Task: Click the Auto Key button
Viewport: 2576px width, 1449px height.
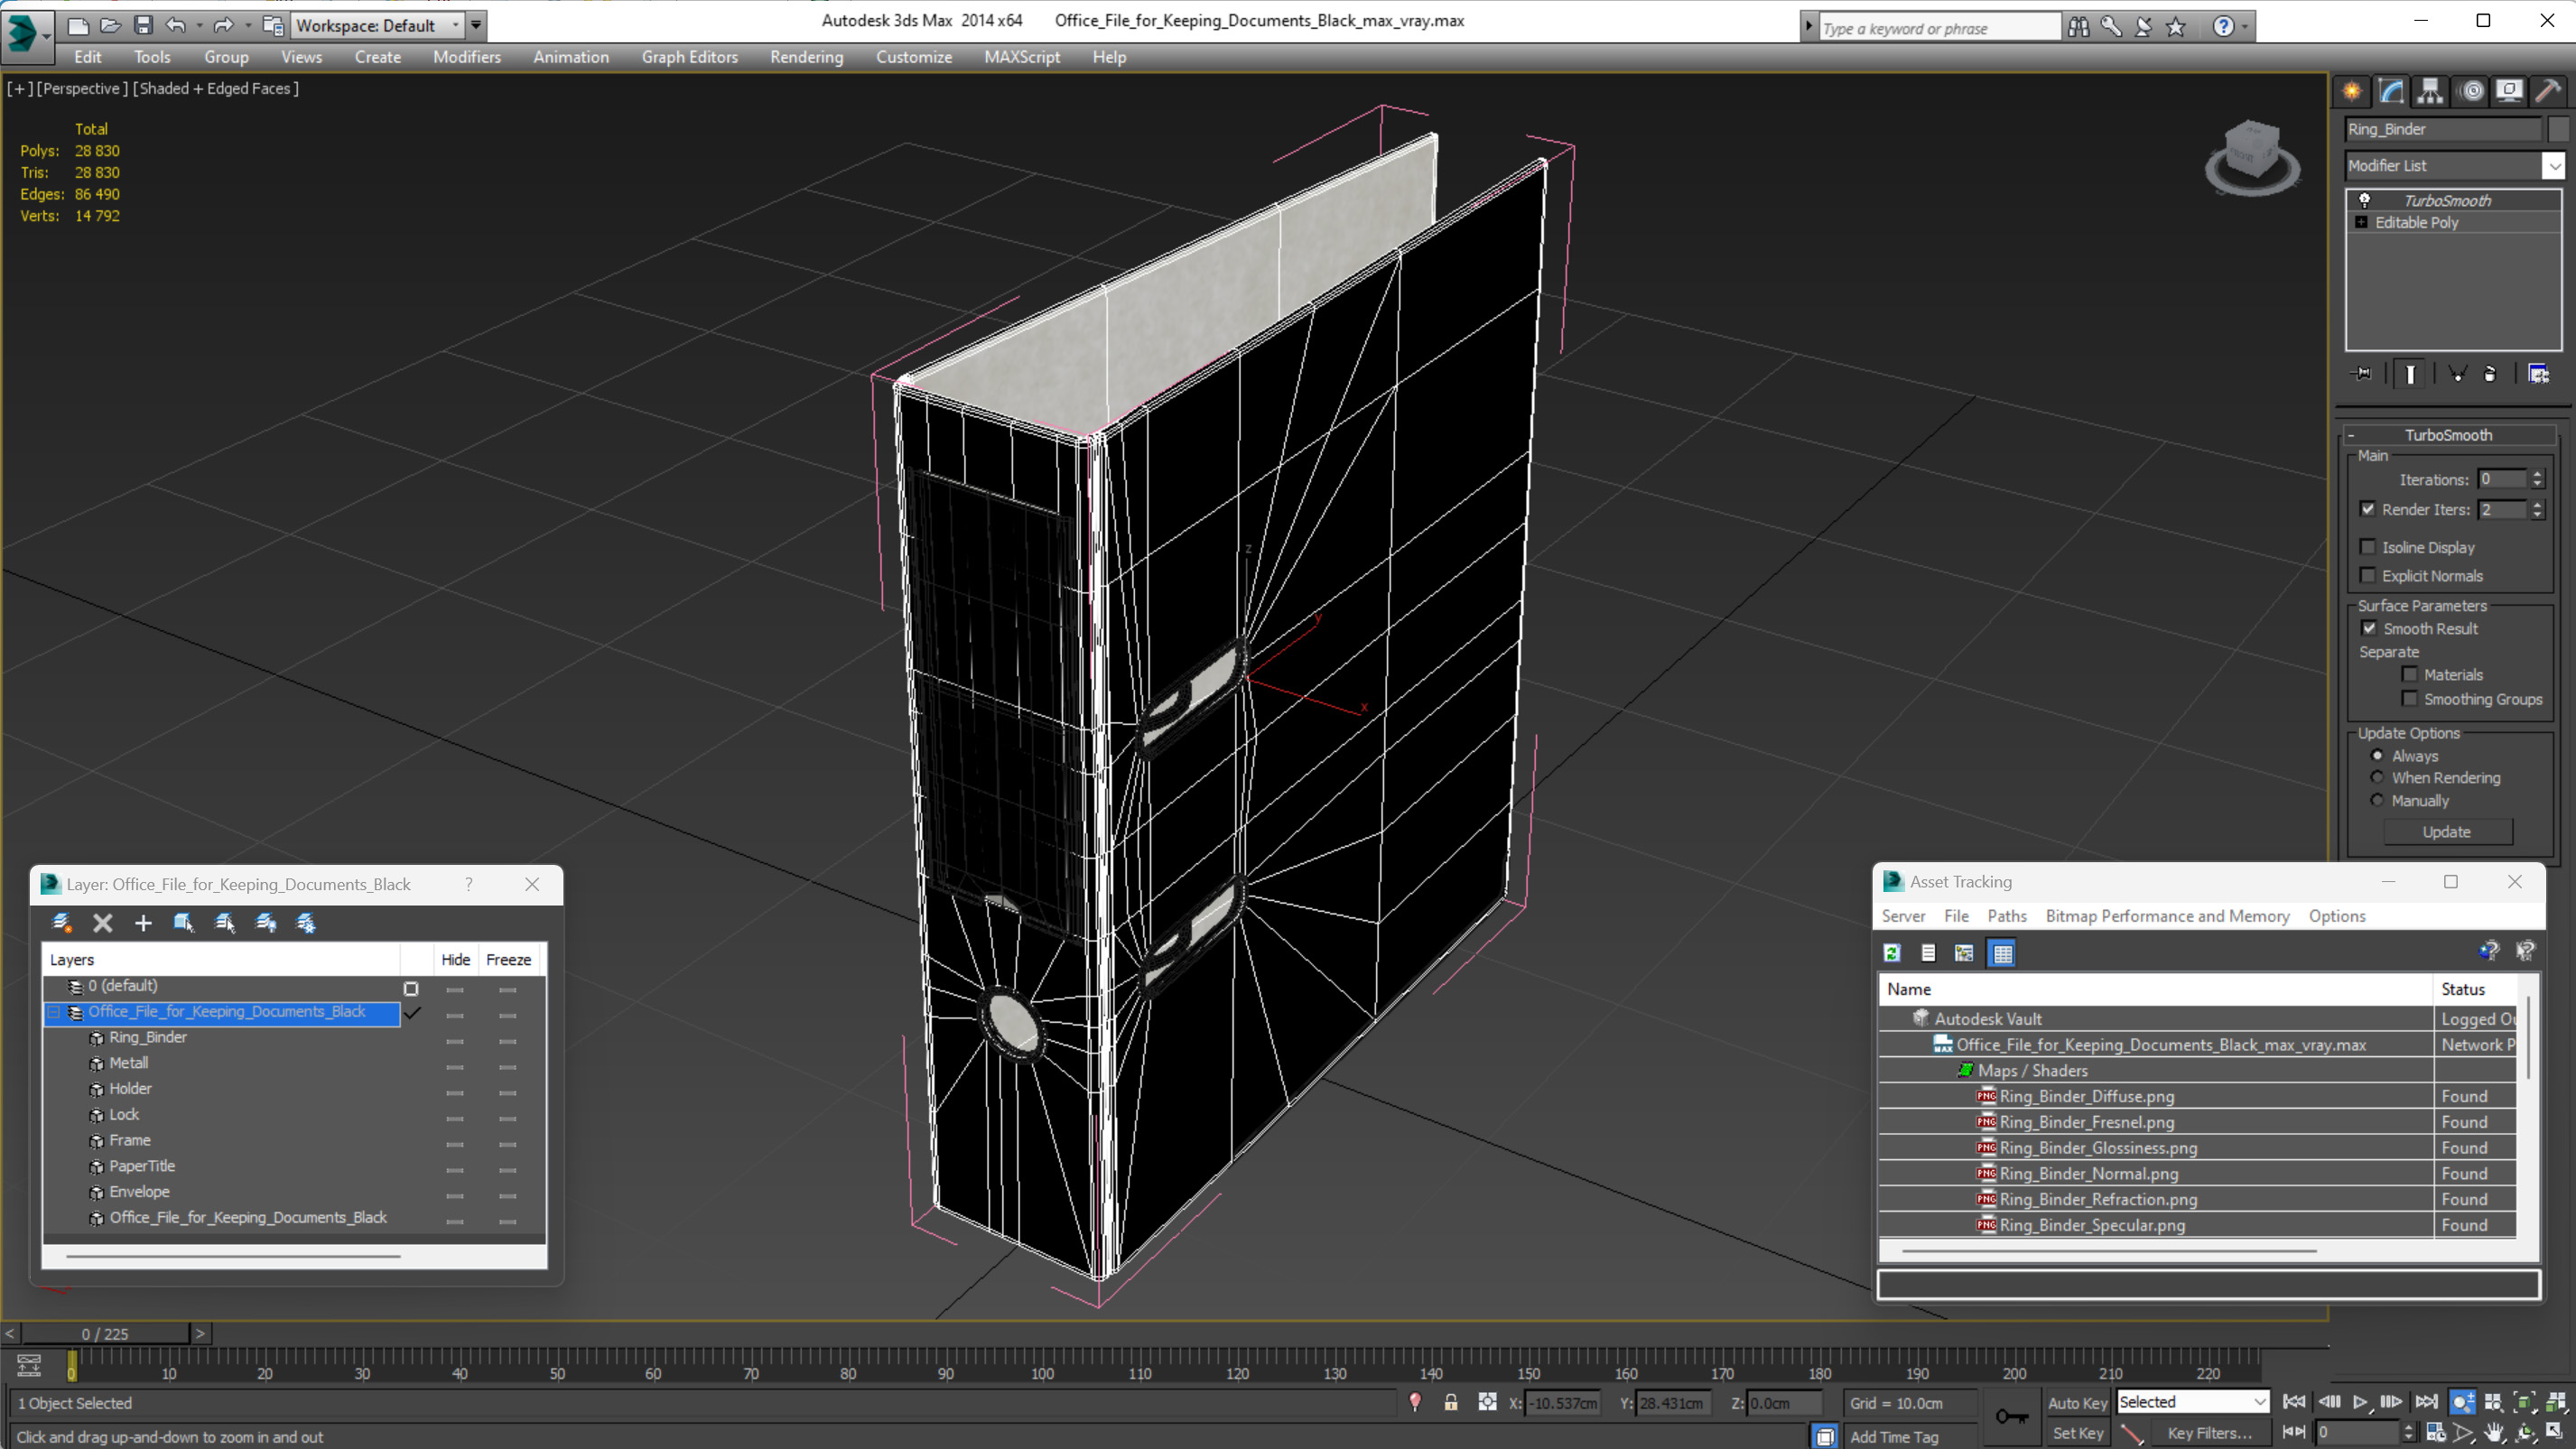Action: click(x=2077, y=1403)
